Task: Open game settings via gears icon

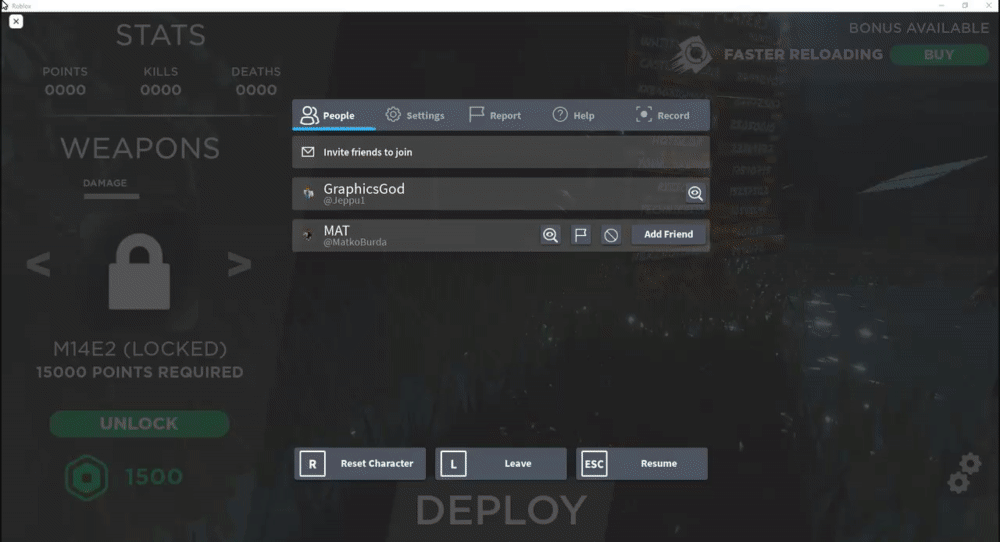Action: click(964, 473)
